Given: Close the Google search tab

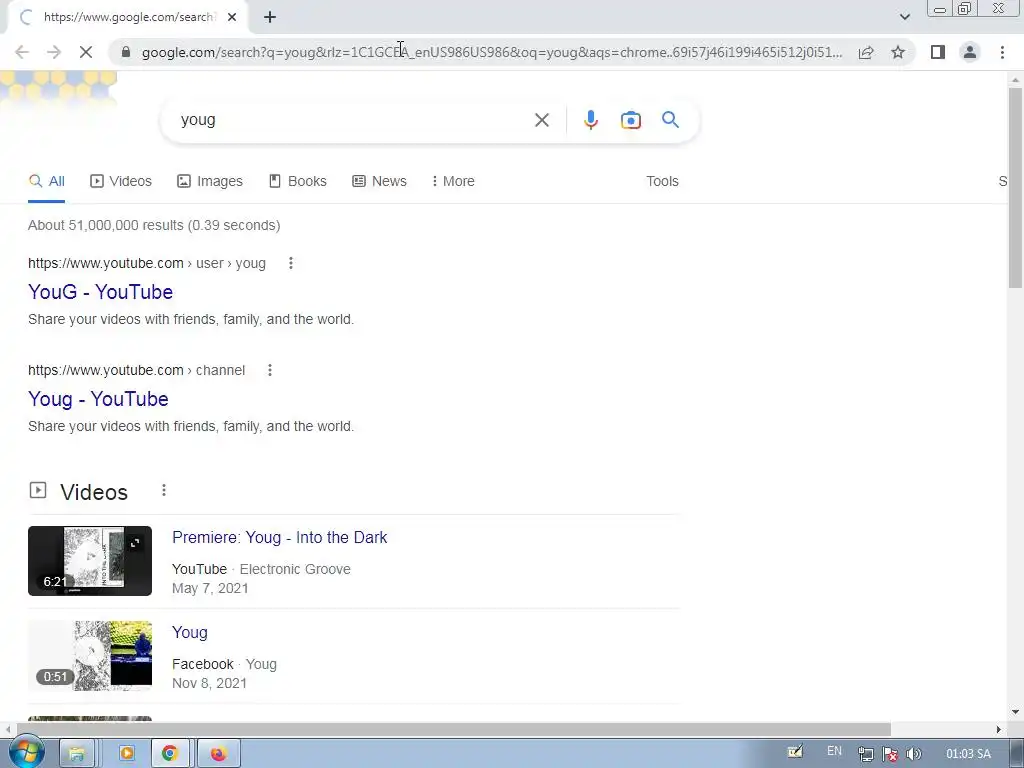Looking at the screenshot, I should coord(232,17).
